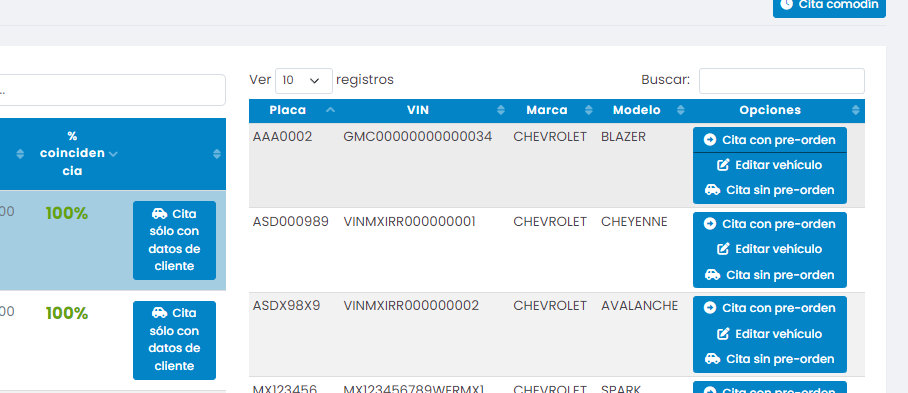Click Cita con pre-orden for ASD000989

(770, 224)
